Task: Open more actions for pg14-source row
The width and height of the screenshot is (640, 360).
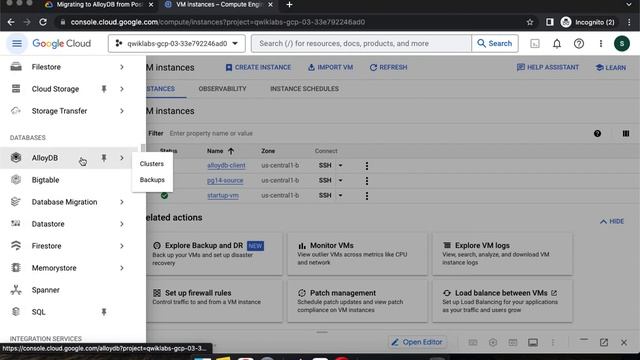Action: pos(367,180)
